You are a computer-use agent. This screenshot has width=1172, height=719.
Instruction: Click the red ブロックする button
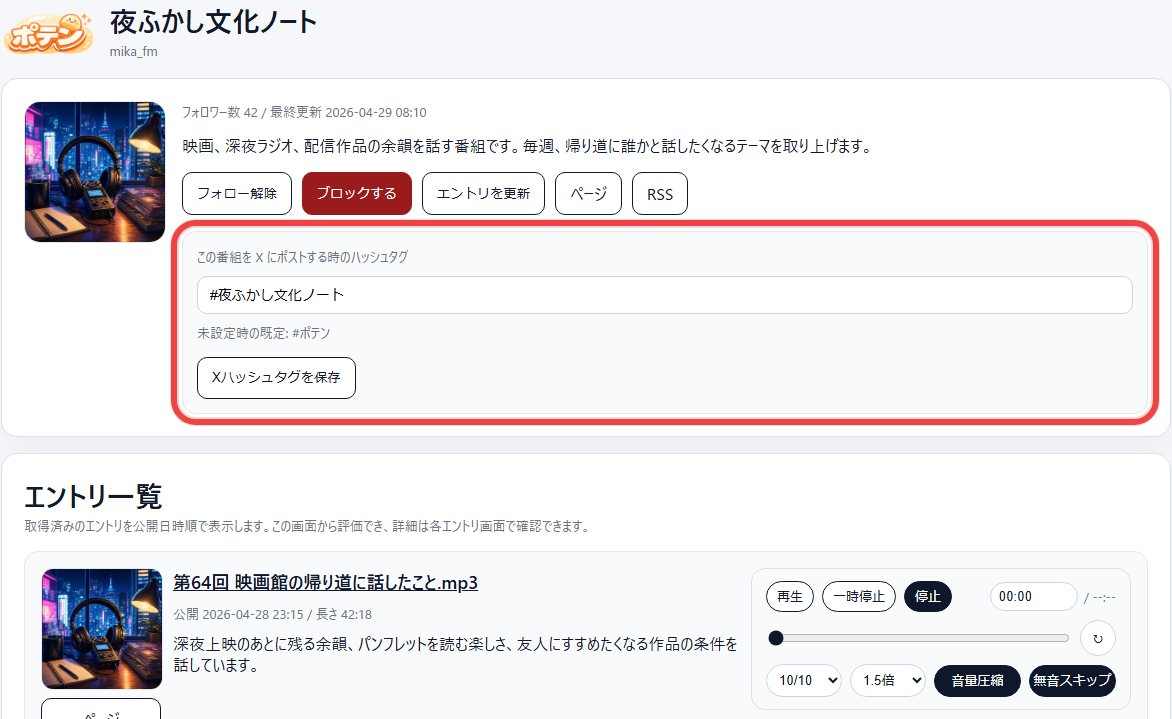357,194
